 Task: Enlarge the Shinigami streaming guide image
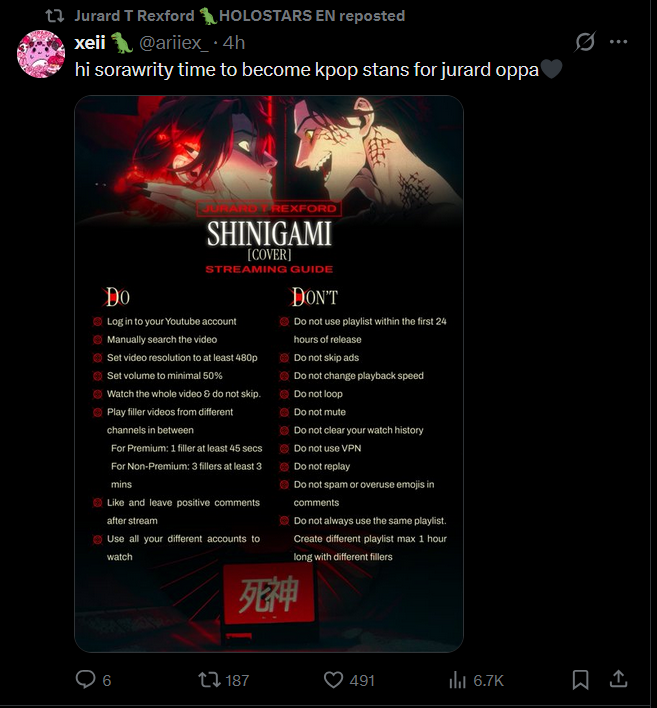point(269,373)
